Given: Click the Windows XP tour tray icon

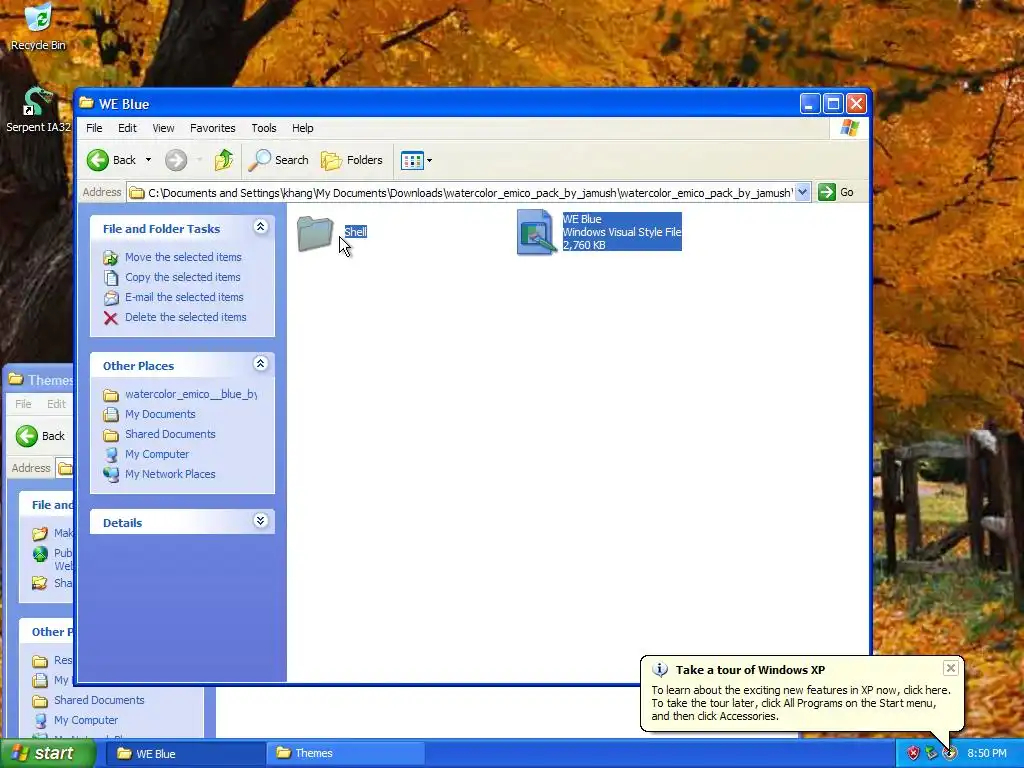Looking at the screenshot, I should [x=949, y=754].
